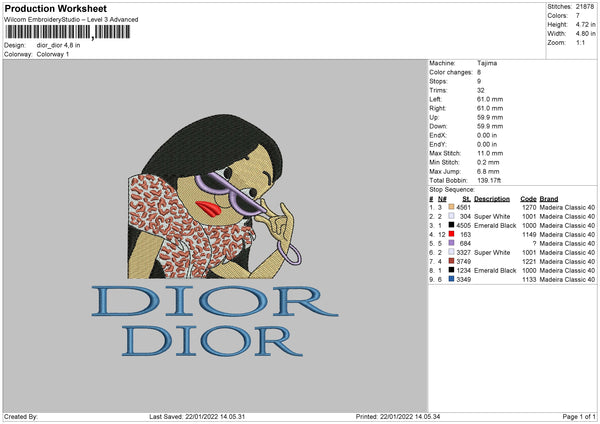600x424 pixels.
Task: Click the 'Description' column header
Action: 492,199
